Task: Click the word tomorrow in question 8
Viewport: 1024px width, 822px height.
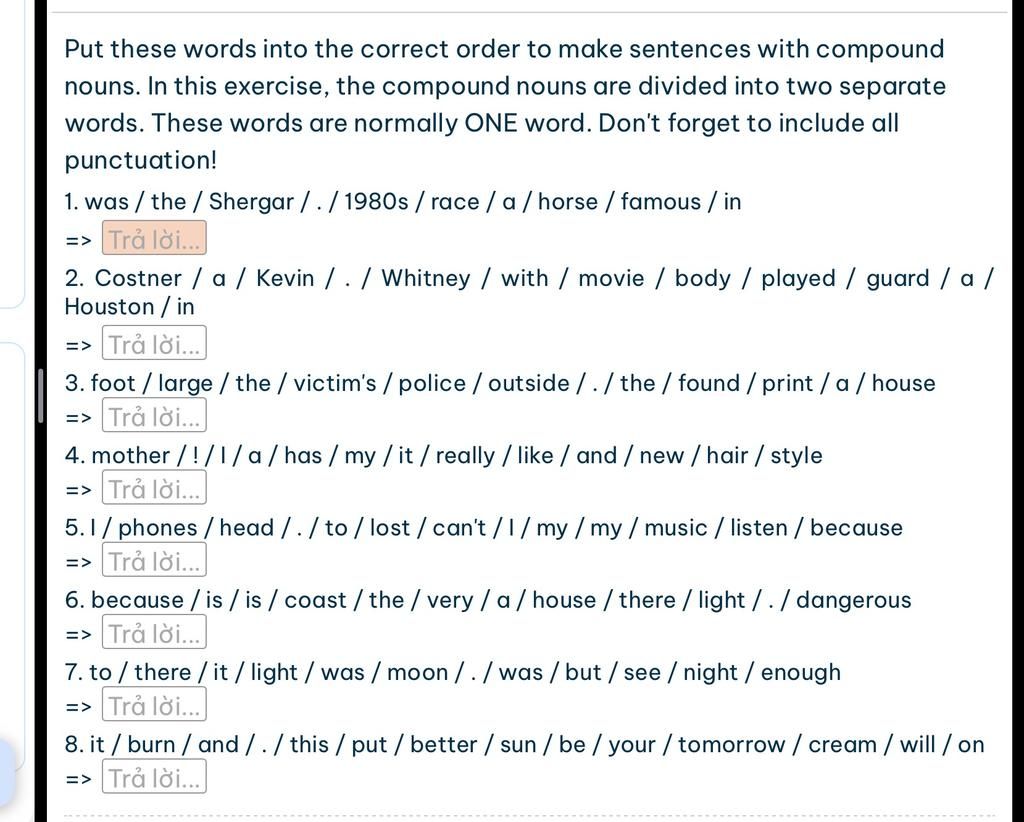Action: click(731, 744)
